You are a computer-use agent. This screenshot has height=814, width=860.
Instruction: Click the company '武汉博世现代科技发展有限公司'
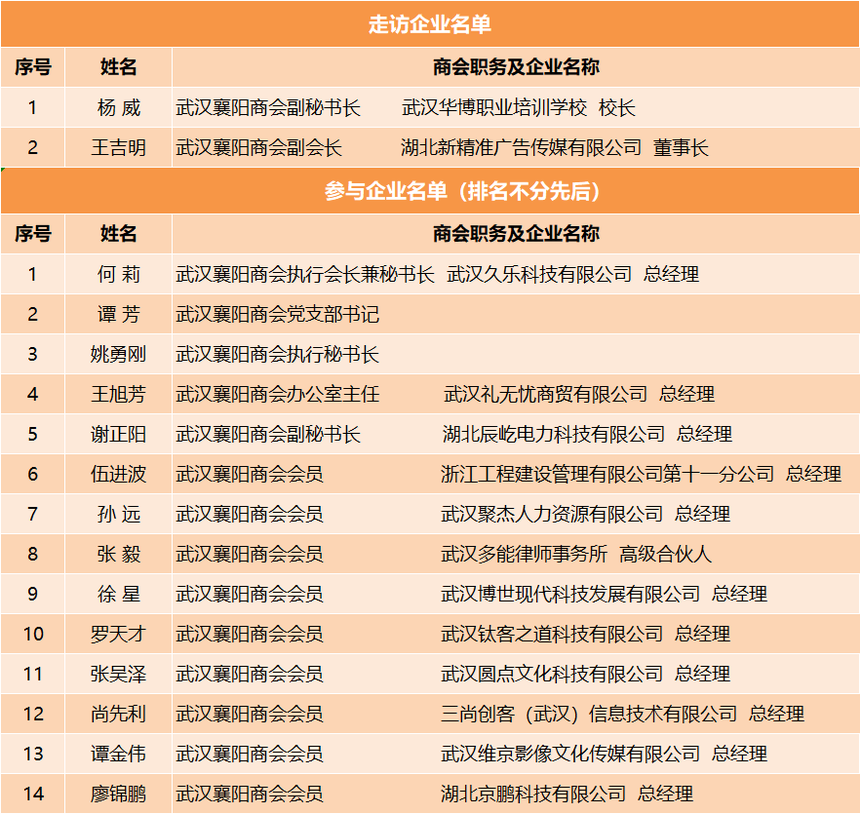pyautogui.click(x=570, y=594)
